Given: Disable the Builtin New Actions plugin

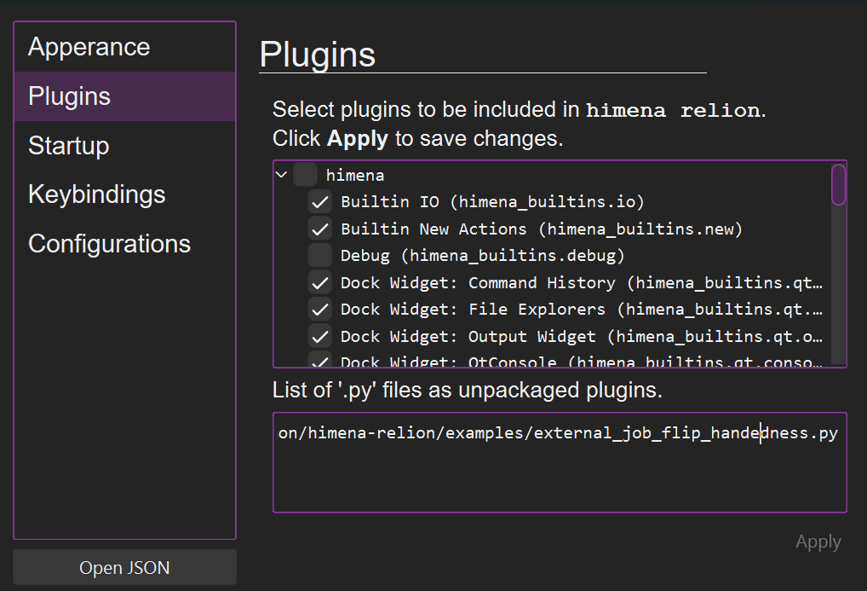Looking at the screenshot, I should [320, 229].
